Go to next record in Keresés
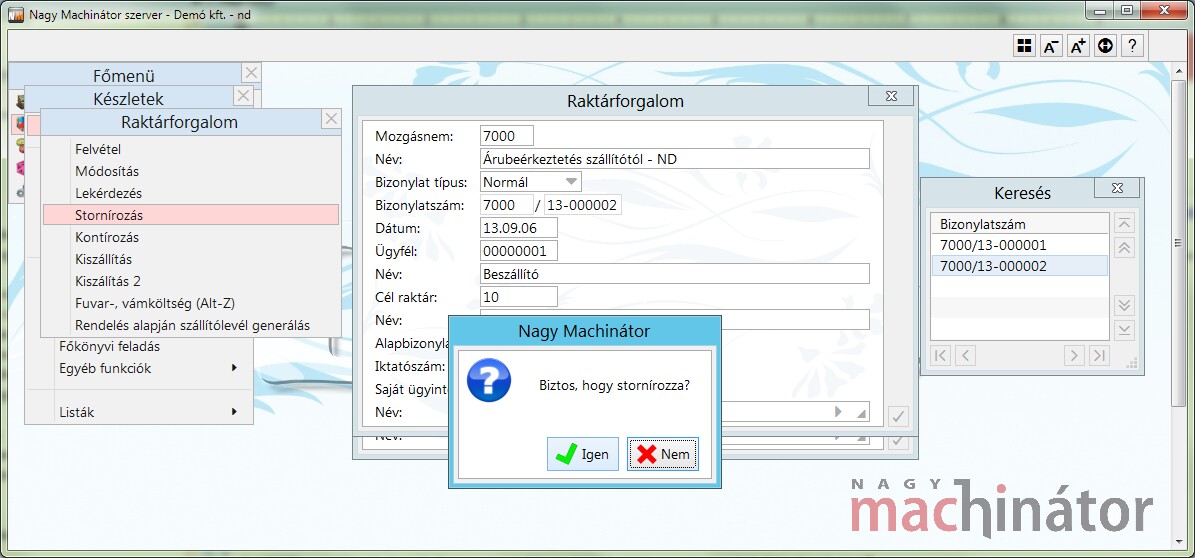This screenshot has height=558, width=1195. pyautogui.click(x=1075, y=354)
